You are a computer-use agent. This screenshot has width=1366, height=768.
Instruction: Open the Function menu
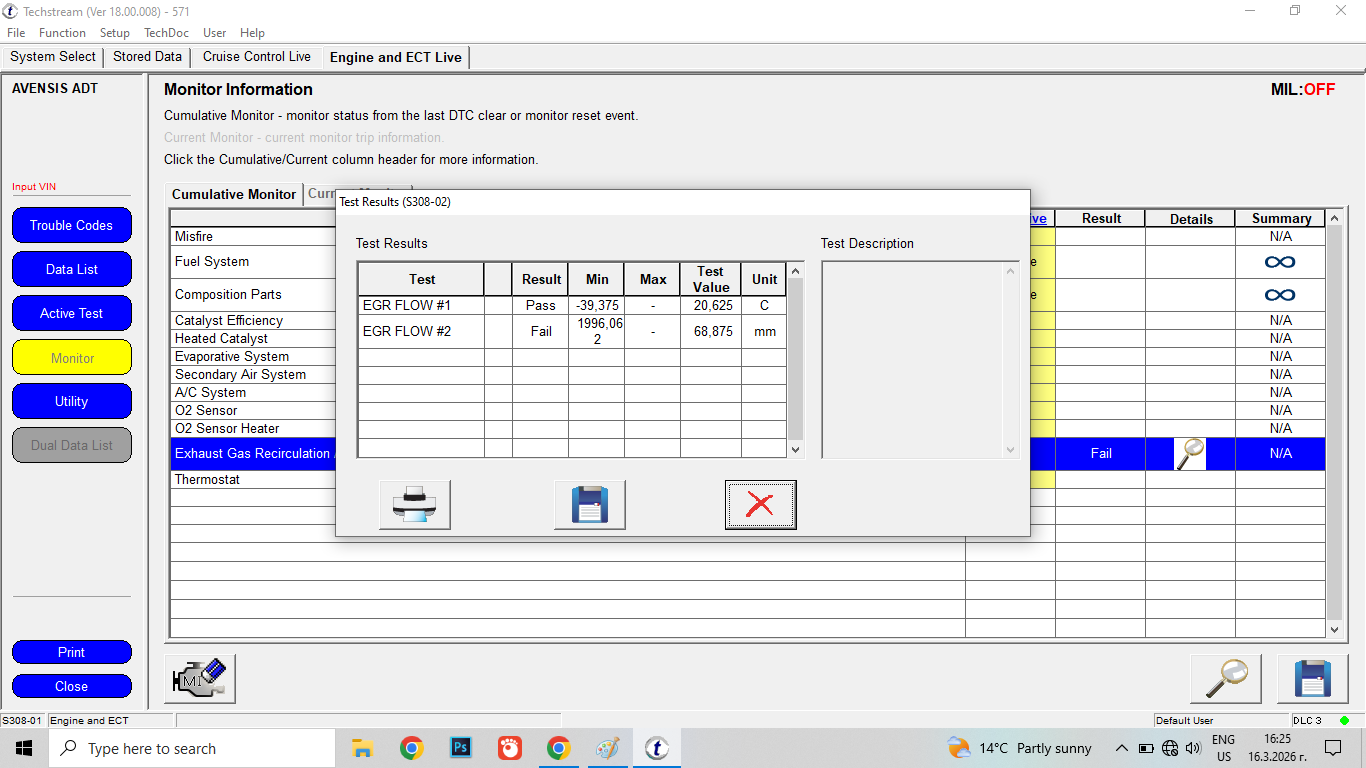[62, 33]
